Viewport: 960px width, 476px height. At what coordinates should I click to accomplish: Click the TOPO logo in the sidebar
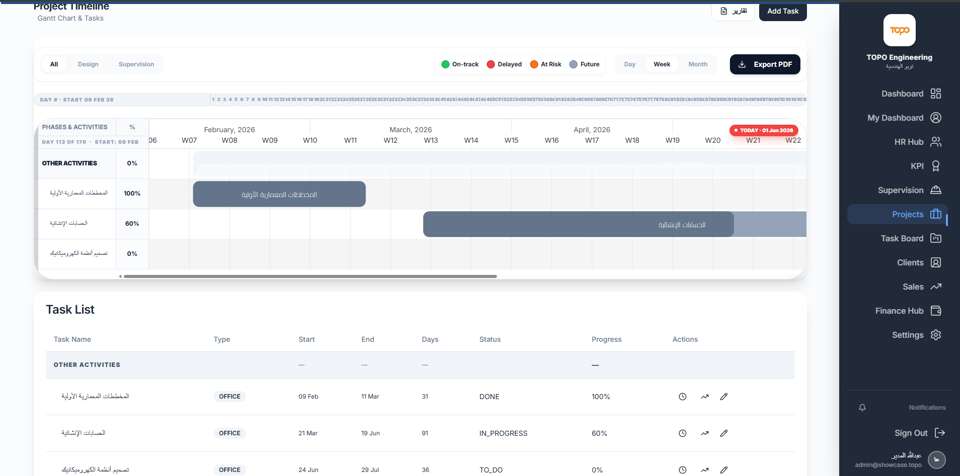(x=899, y=30)
